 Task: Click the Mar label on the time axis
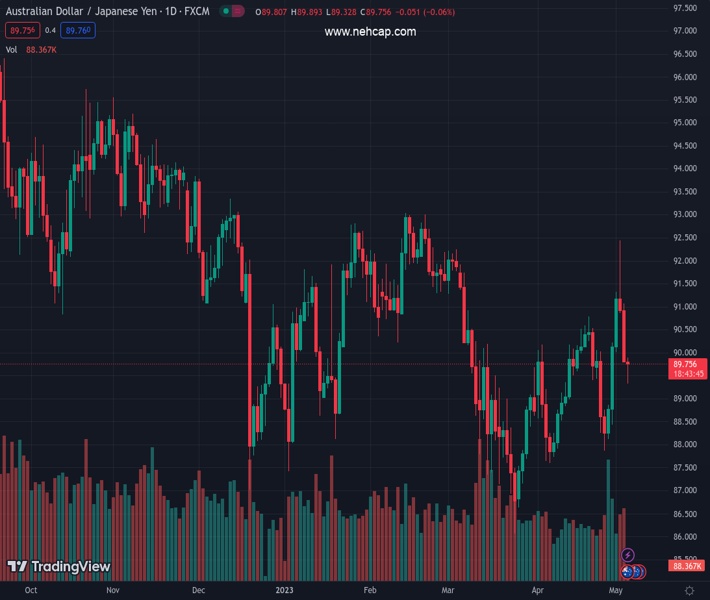coord(447,591)
